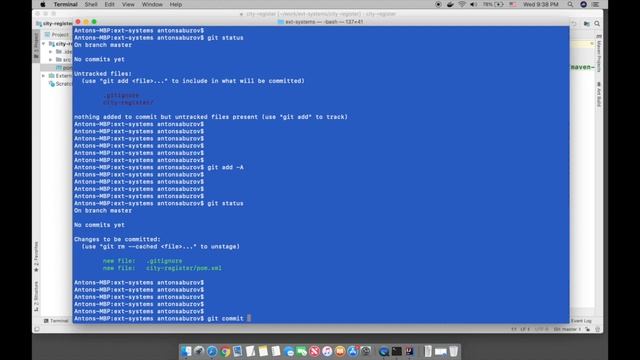This screenshot has width=640, height=360.
Task: Open the View menu
Action: (128, 4)
